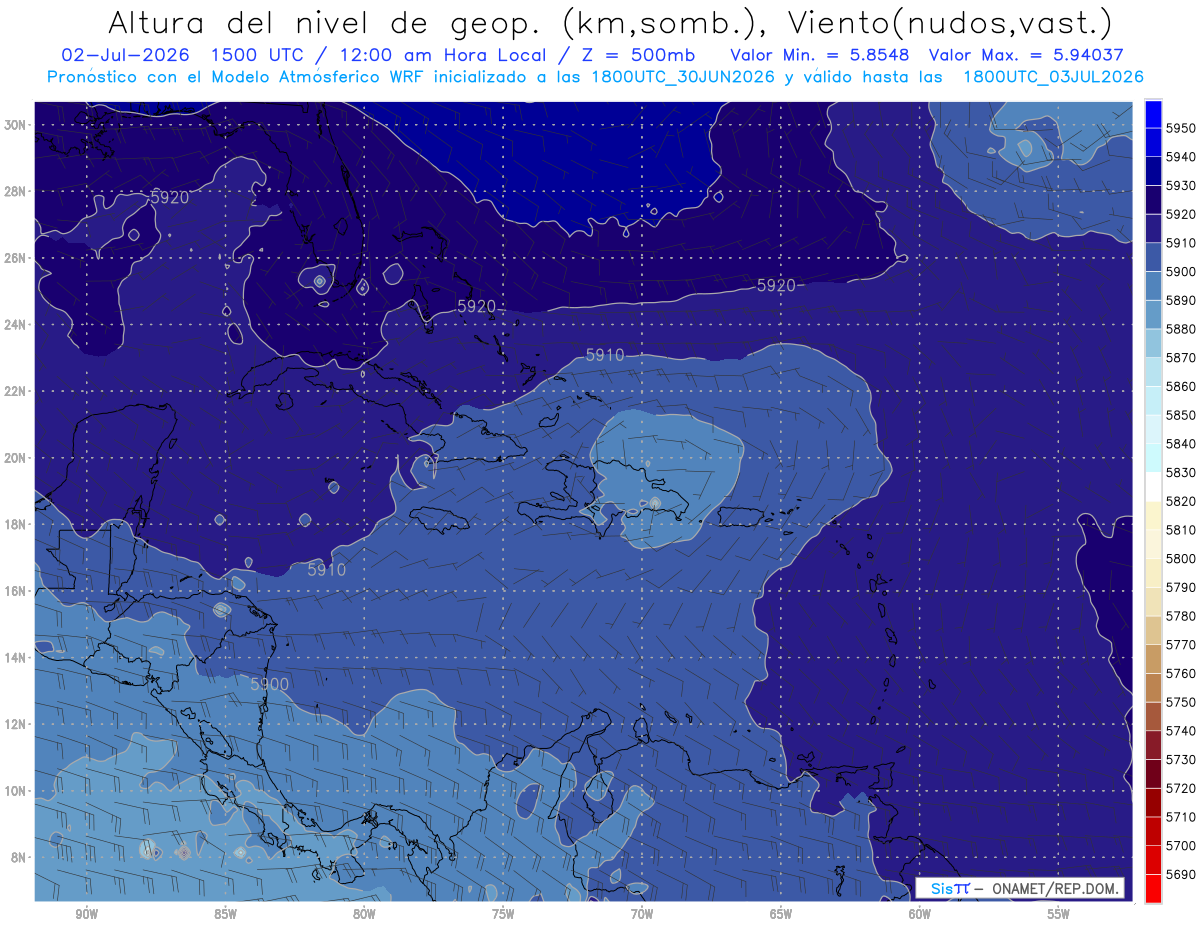Click the '18N' latitude axis label
Screen dimensions: 1200x927
[16, 524]
